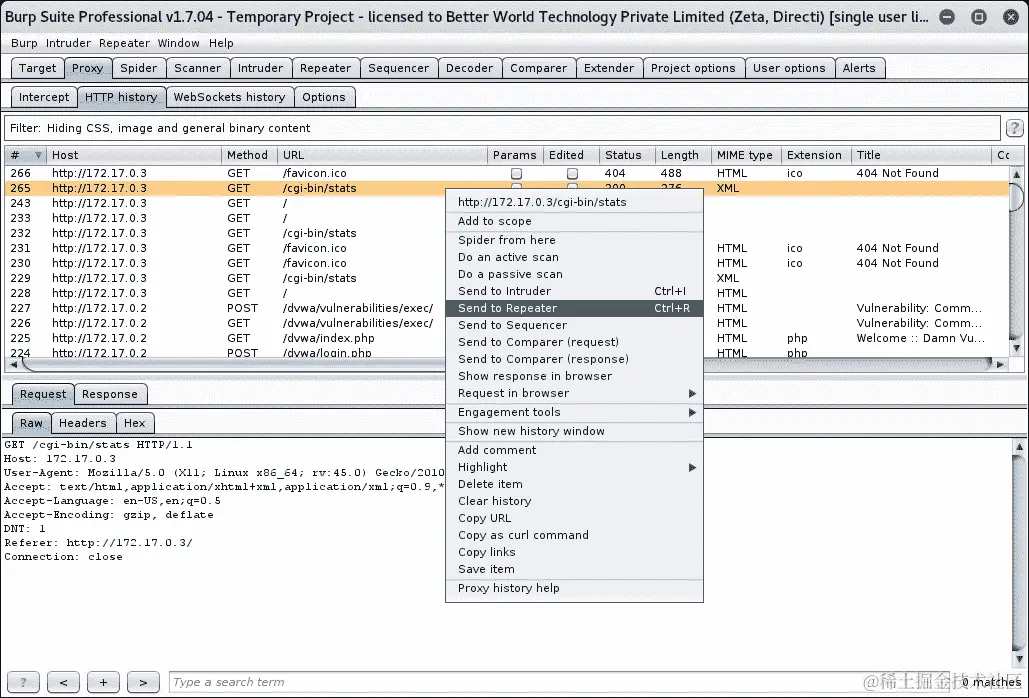Select Add comment in context menu
Image resolution: width=1029 pixels, height=698 pixels.
point(574,450)
